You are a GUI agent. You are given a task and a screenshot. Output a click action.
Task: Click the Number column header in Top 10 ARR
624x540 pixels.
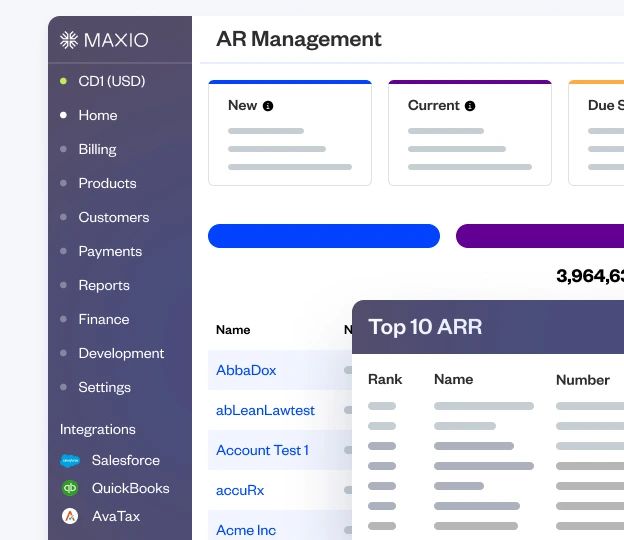pyautogui.click(x=583, y=380)
